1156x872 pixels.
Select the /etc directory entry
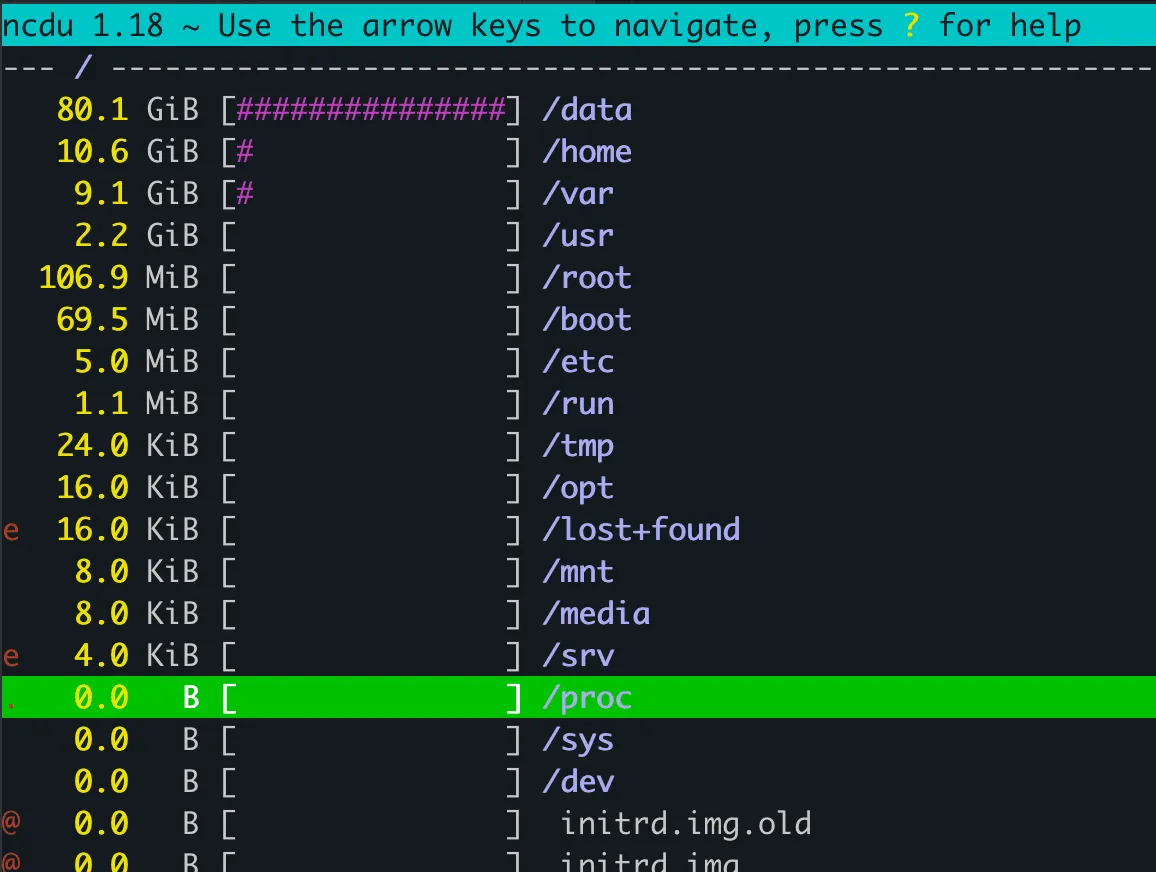click(578, 362)
